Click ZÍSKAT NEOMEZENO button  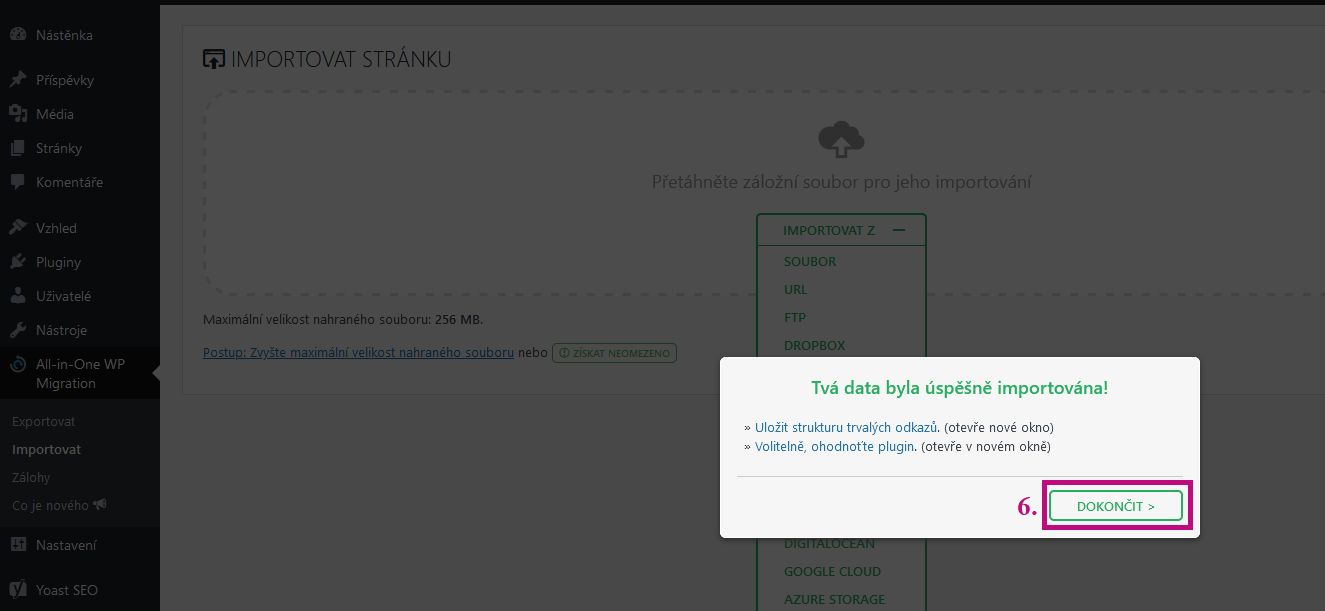click(614, 353)
